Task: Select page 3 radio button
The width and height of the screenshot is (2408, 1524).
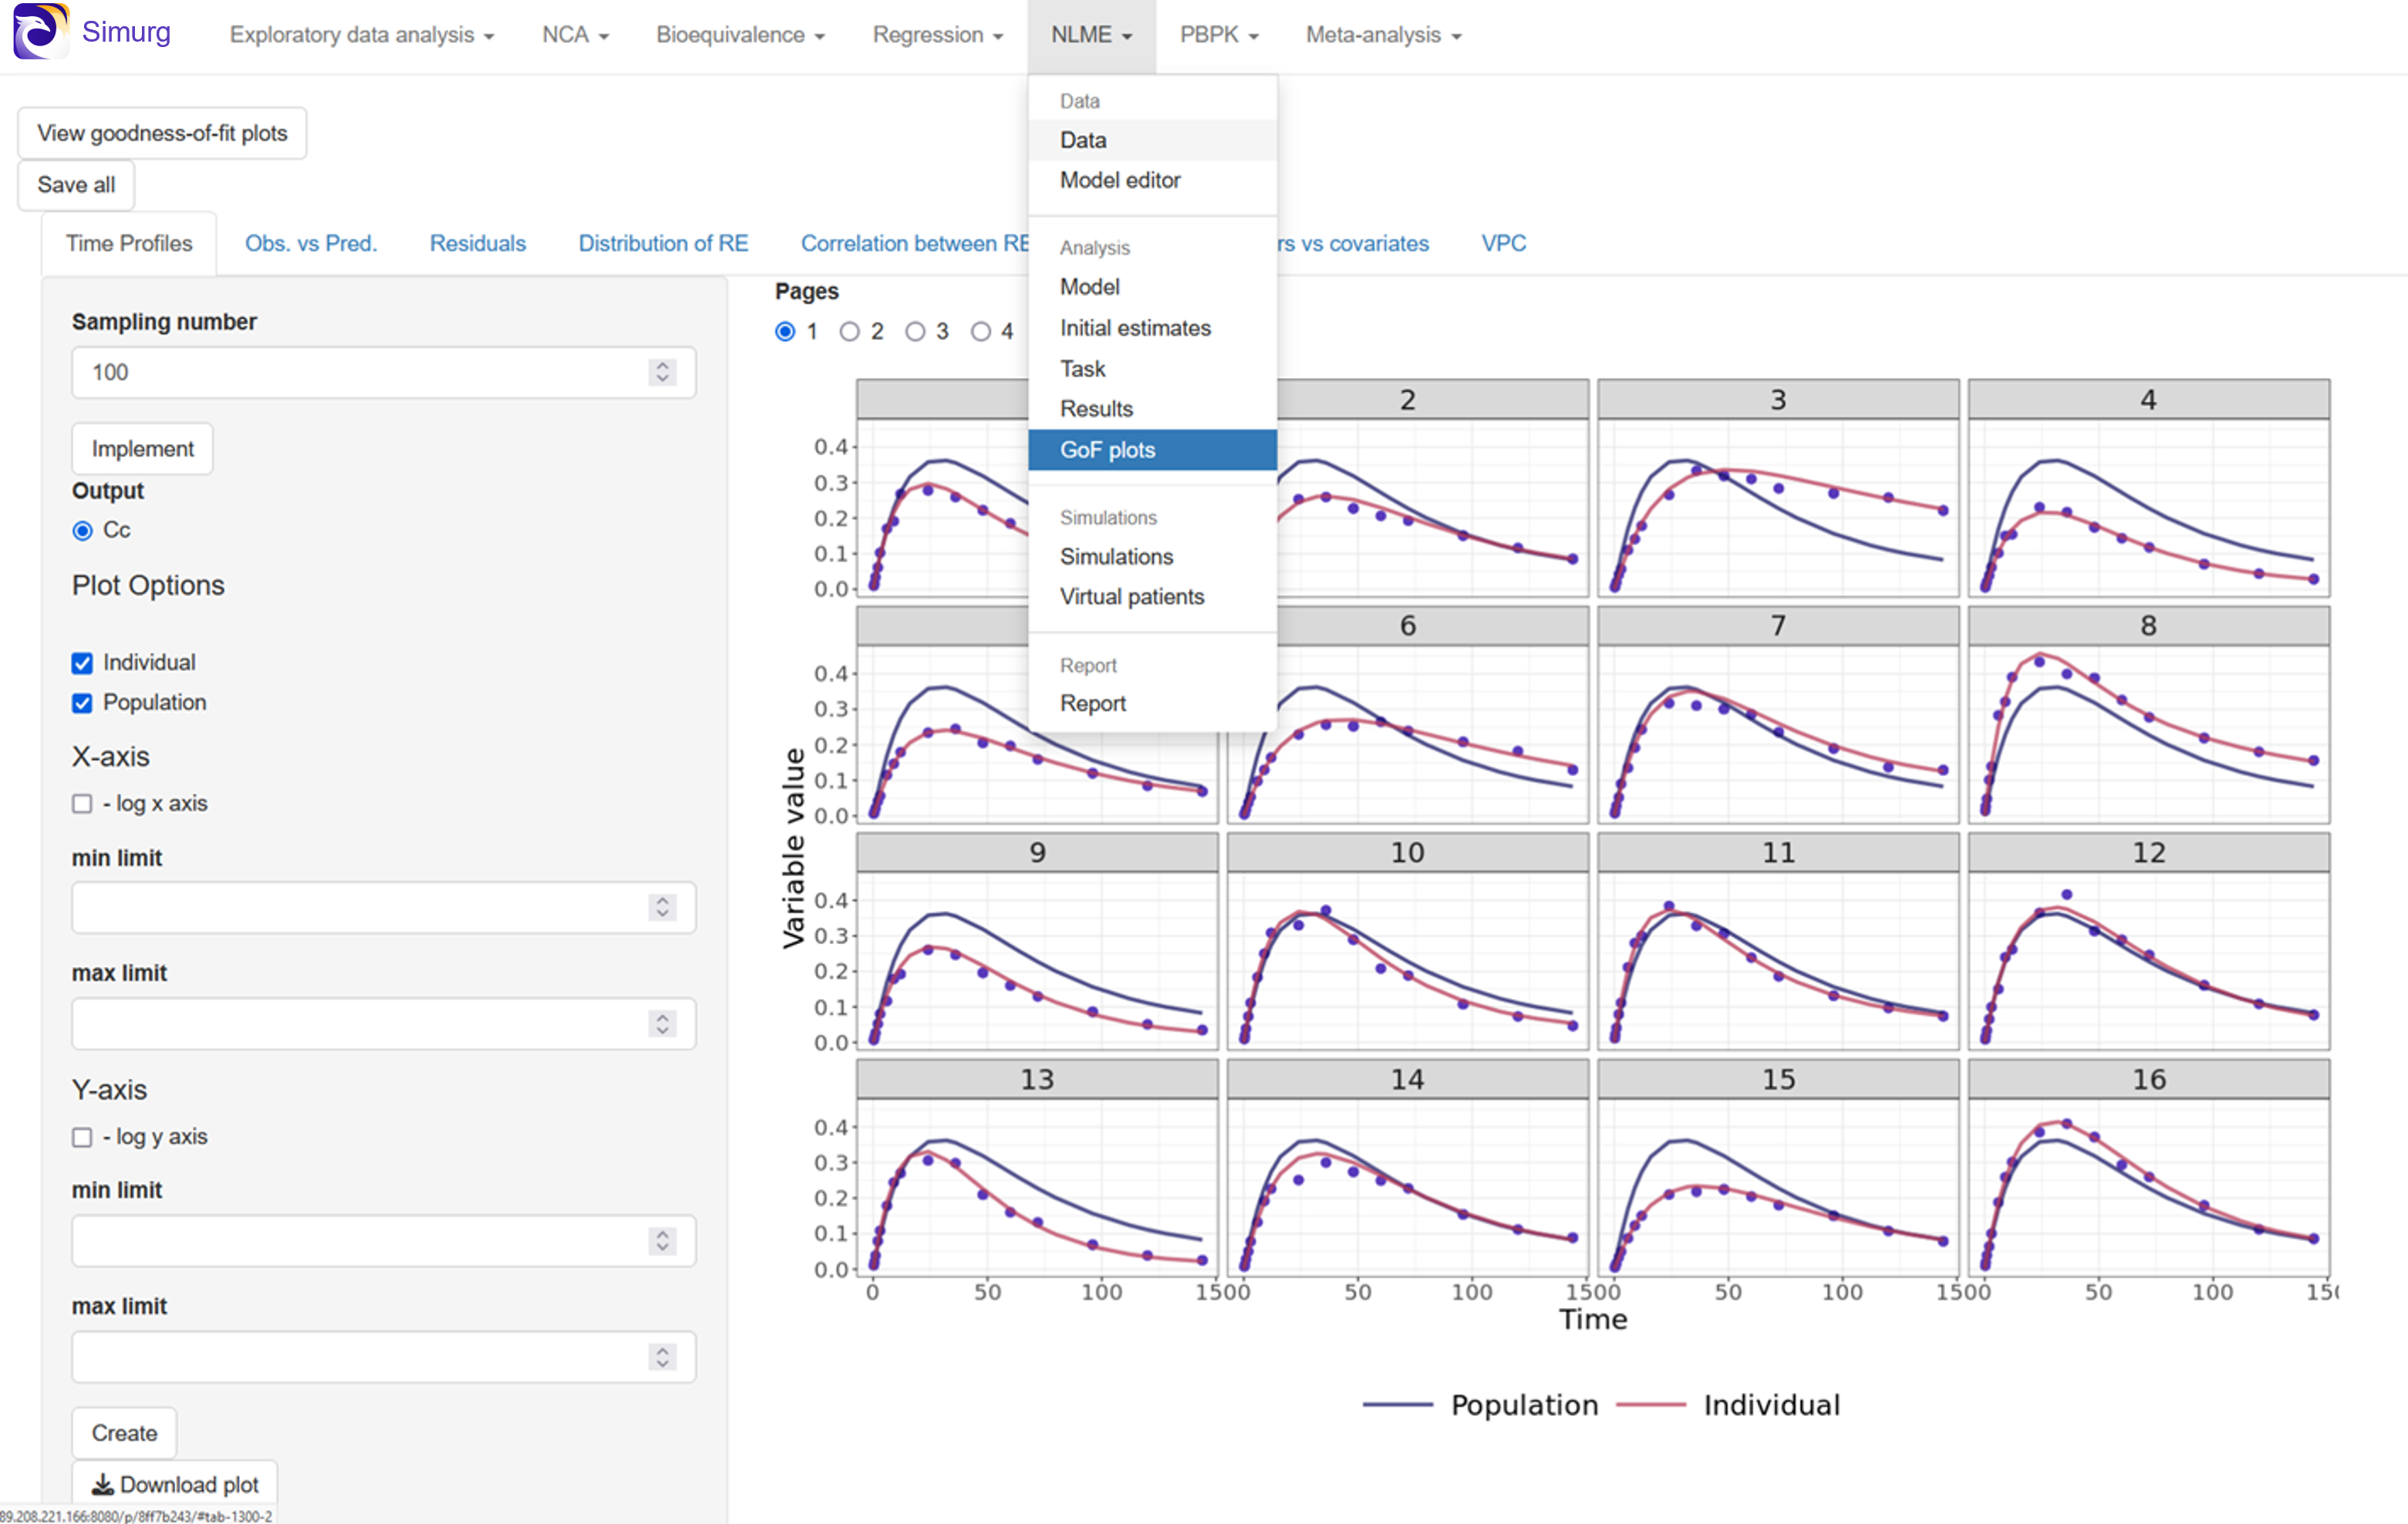Action: (915, 331)
